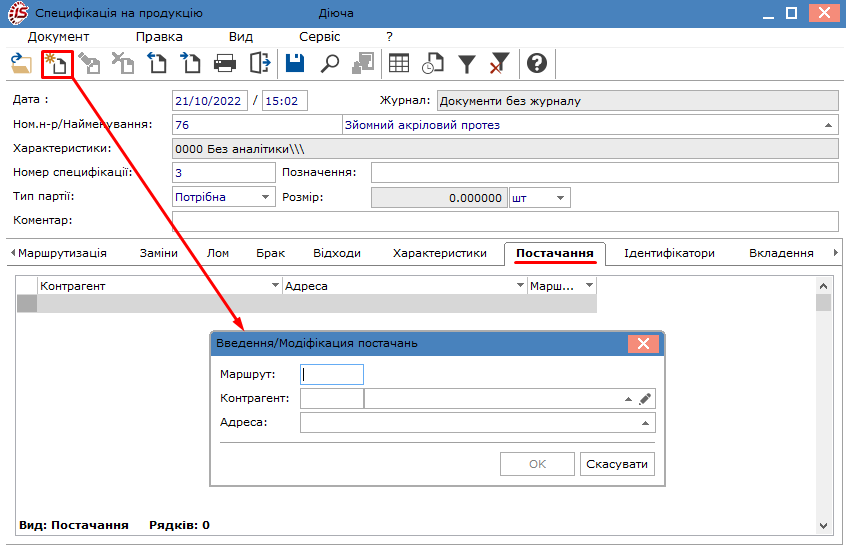The image size is (846, 550).
Task: Maximize the Специфікація на продукцію window
Action: [792, 13]
